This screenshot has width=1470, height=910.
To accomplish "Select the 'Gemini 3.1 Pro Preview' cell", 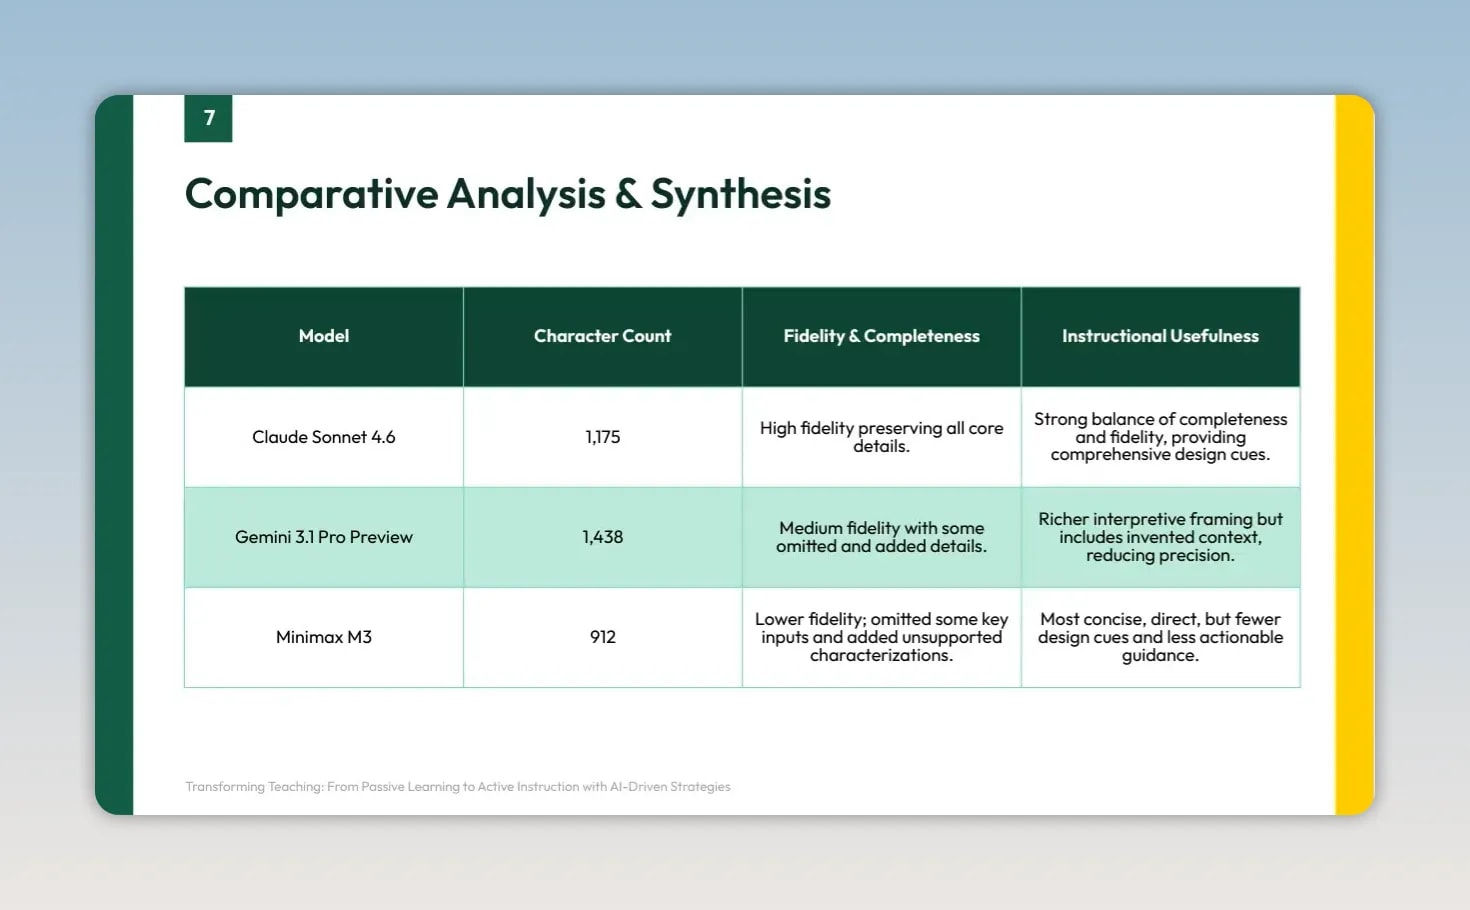I will click(x=324, y=537).
